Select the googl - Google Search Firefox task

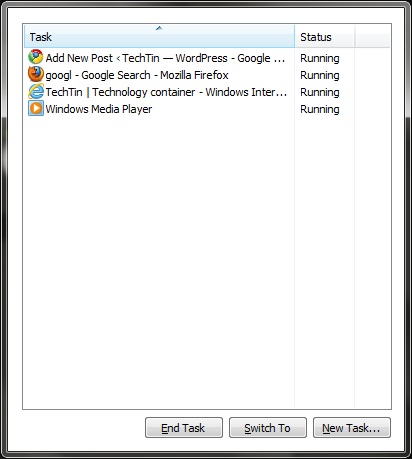(137, 75)
